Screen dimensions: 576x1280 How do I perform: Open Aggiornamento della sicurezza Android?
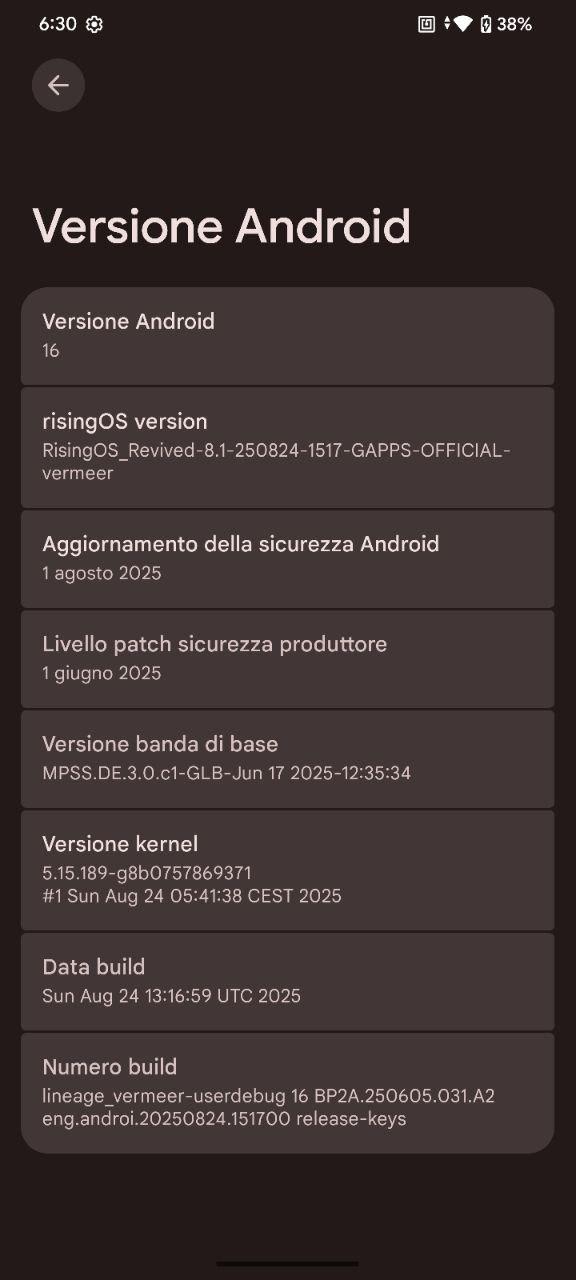pos(288,559)
